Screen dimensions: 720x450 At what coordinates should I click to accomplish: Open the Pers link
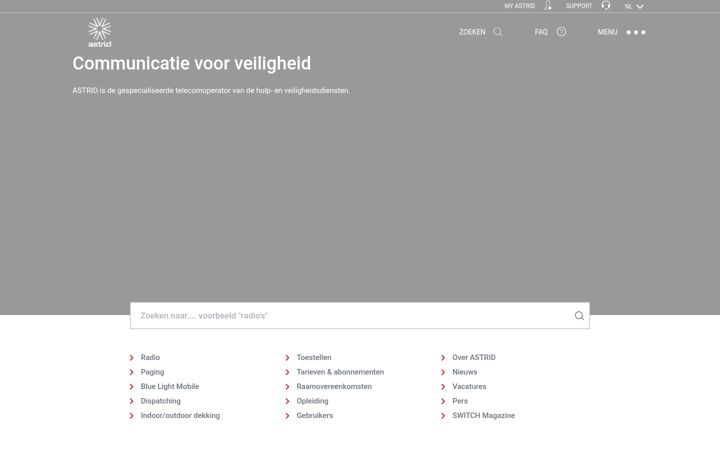pyautogui.click(x=460, y=401)
